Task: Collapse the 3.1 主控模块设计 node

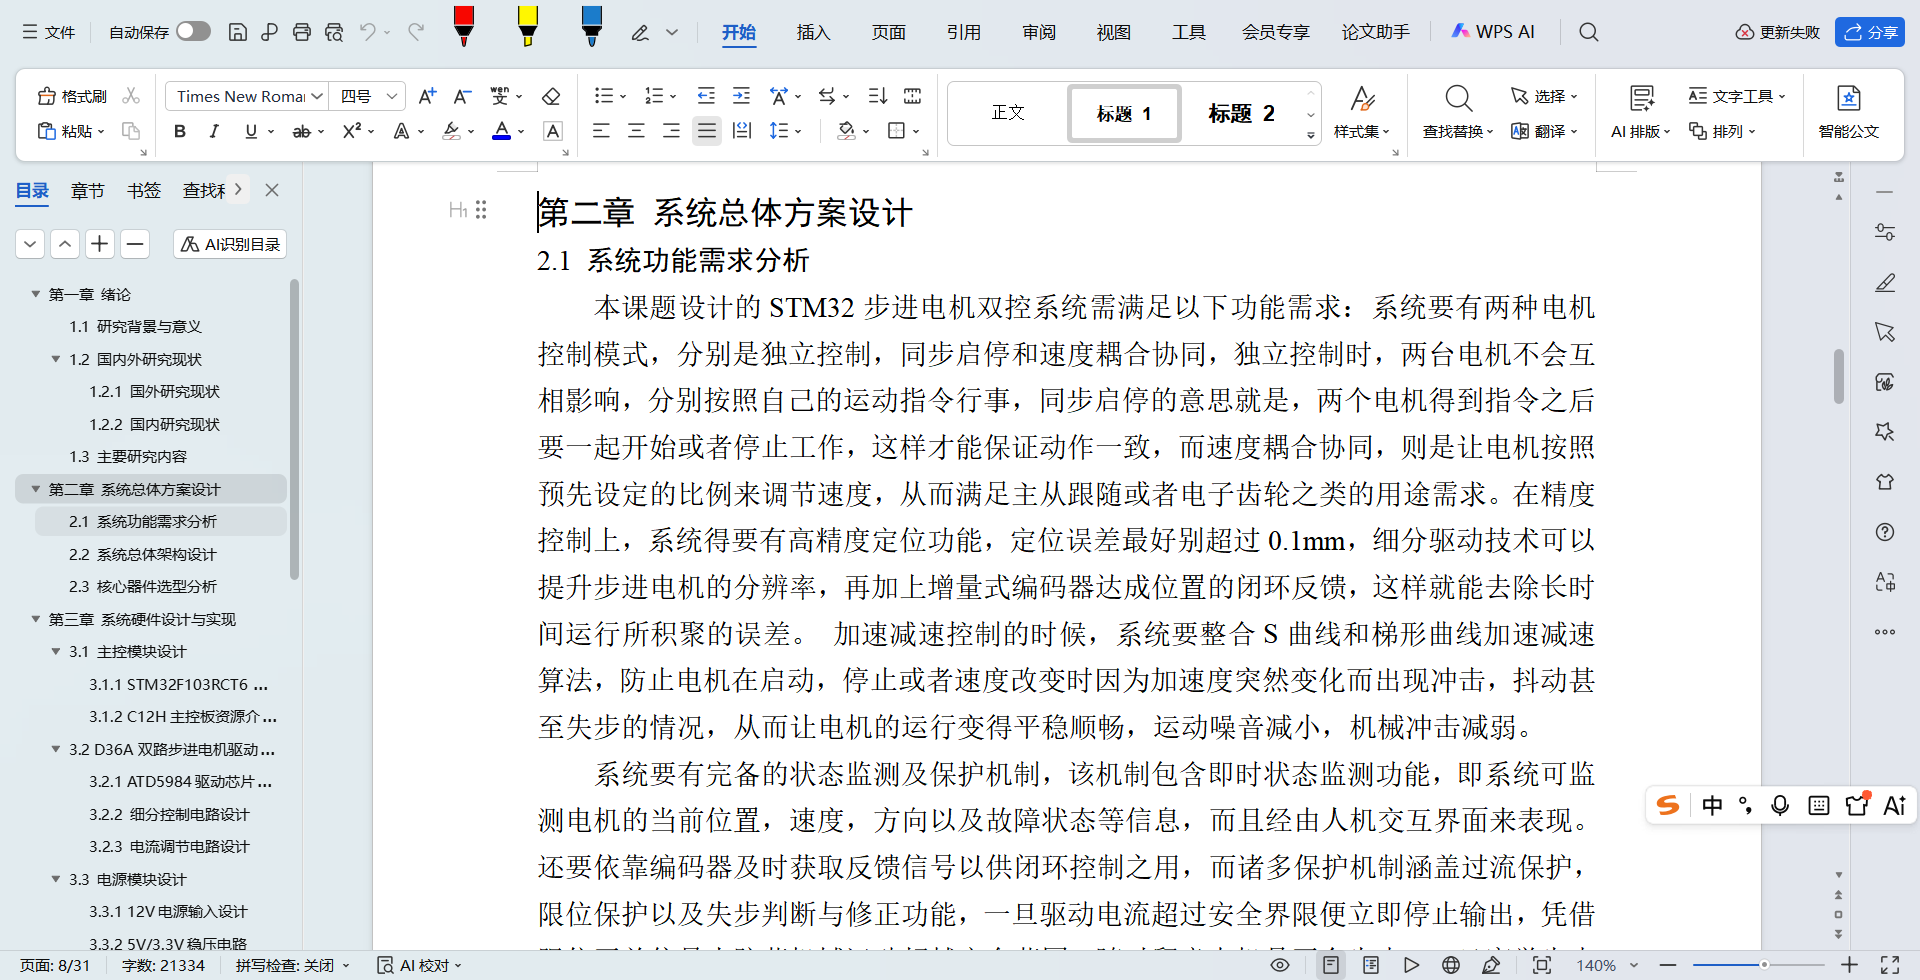Action: tap(56, 651)
